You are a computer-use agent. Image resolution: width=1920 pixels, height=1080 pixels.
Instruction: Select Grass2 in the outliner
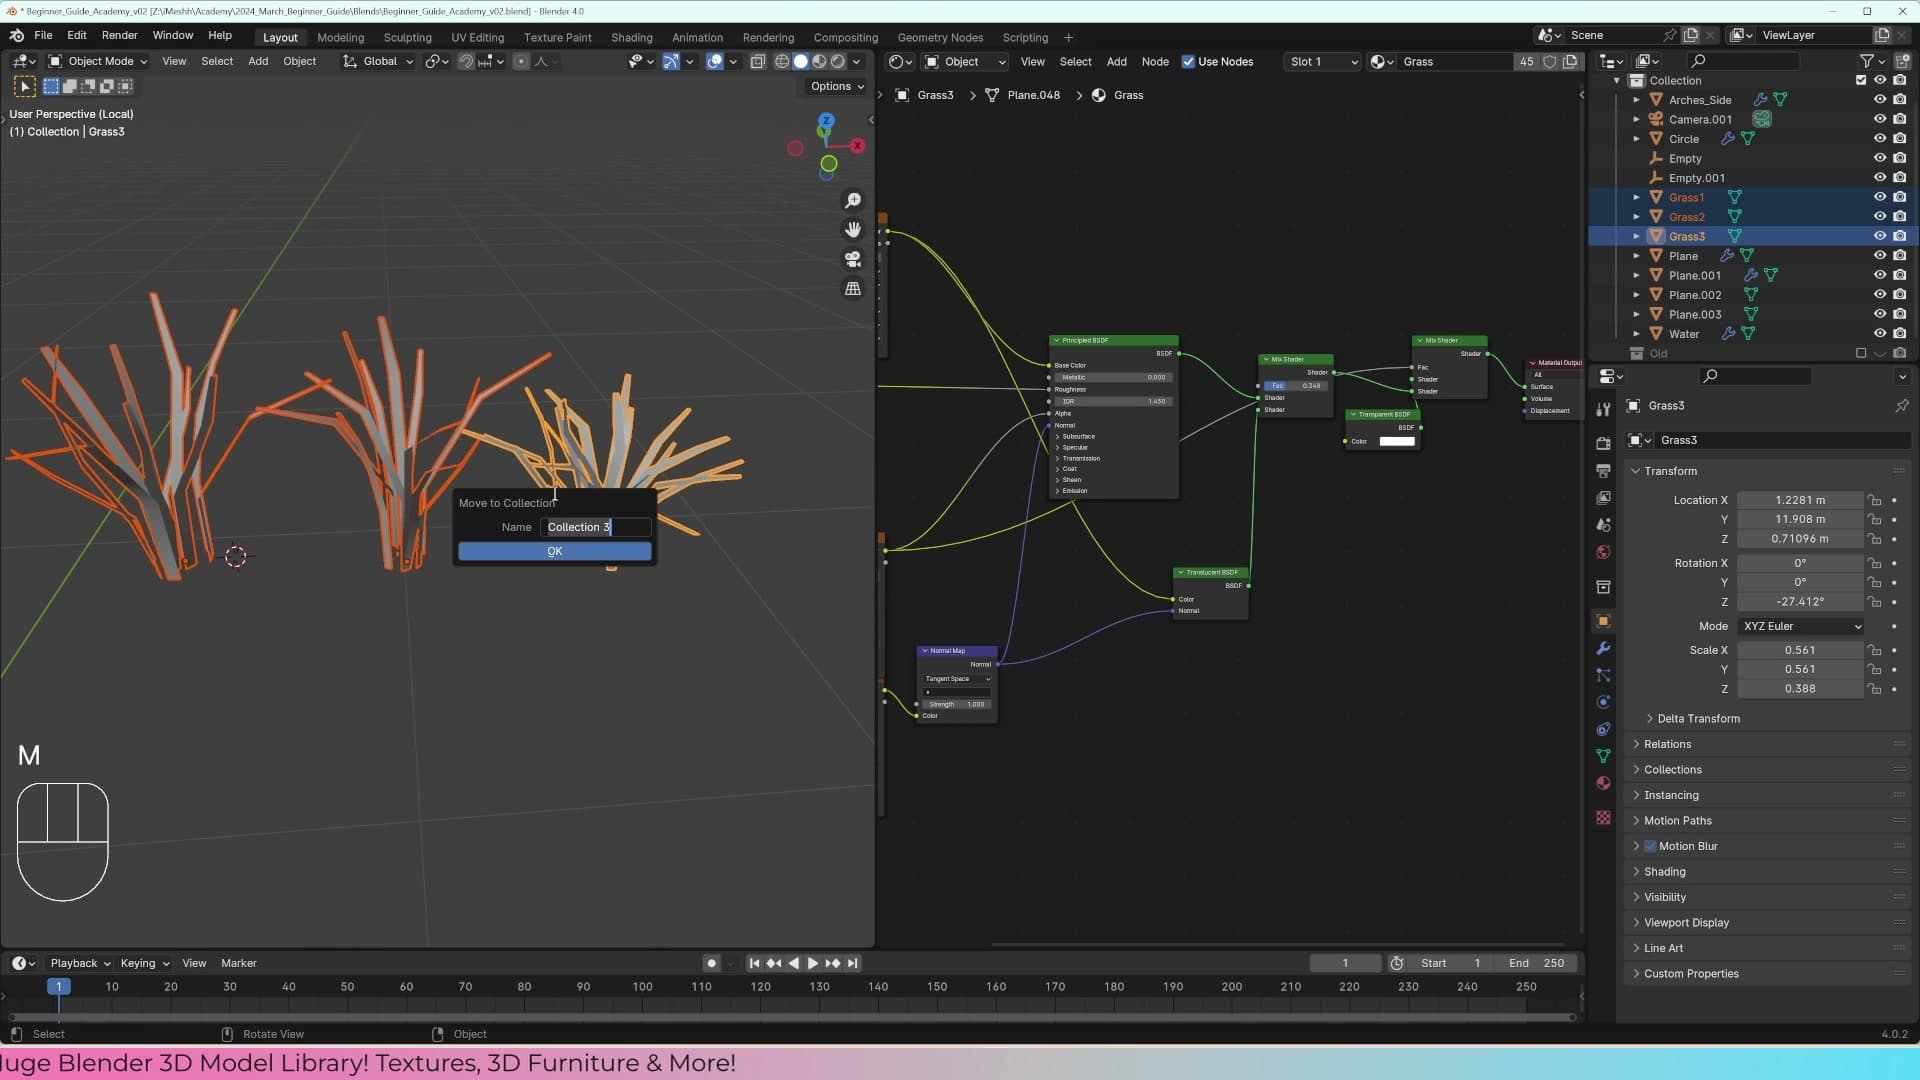point(1686,217)
